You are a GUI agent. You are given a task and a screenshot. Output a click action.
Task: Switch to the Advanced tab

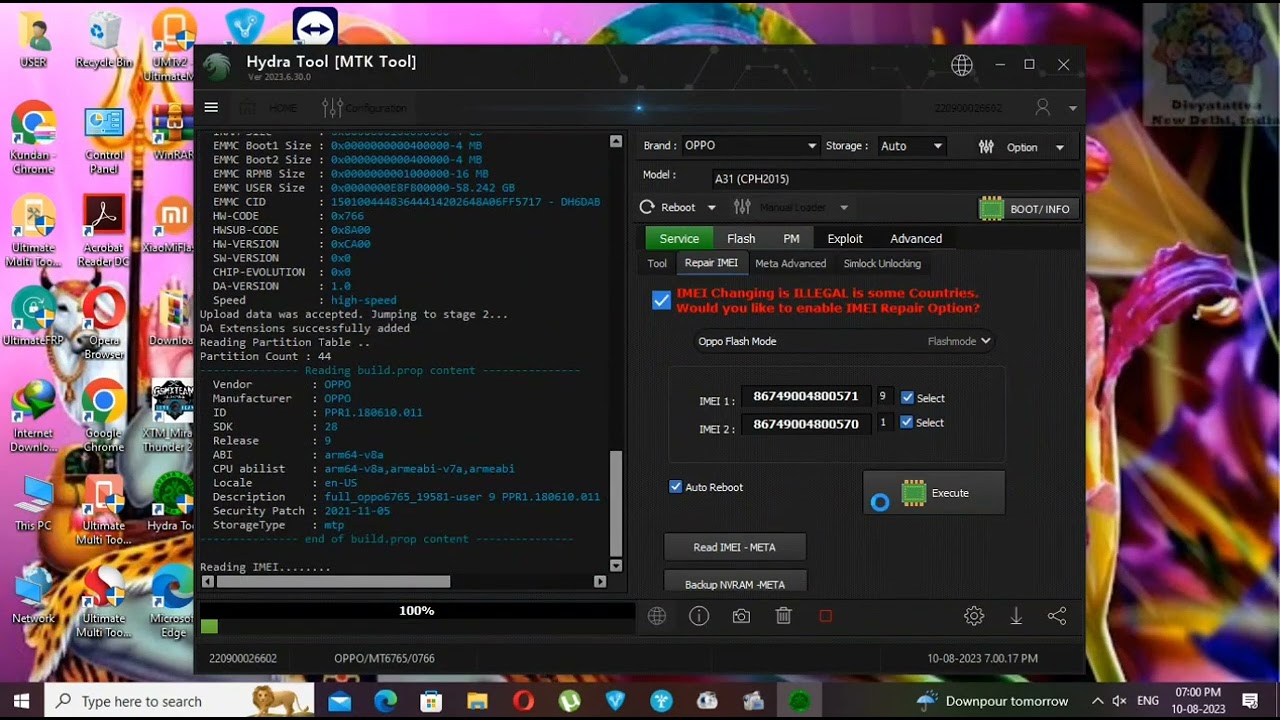pyautogui.click(x=916, y=238)
